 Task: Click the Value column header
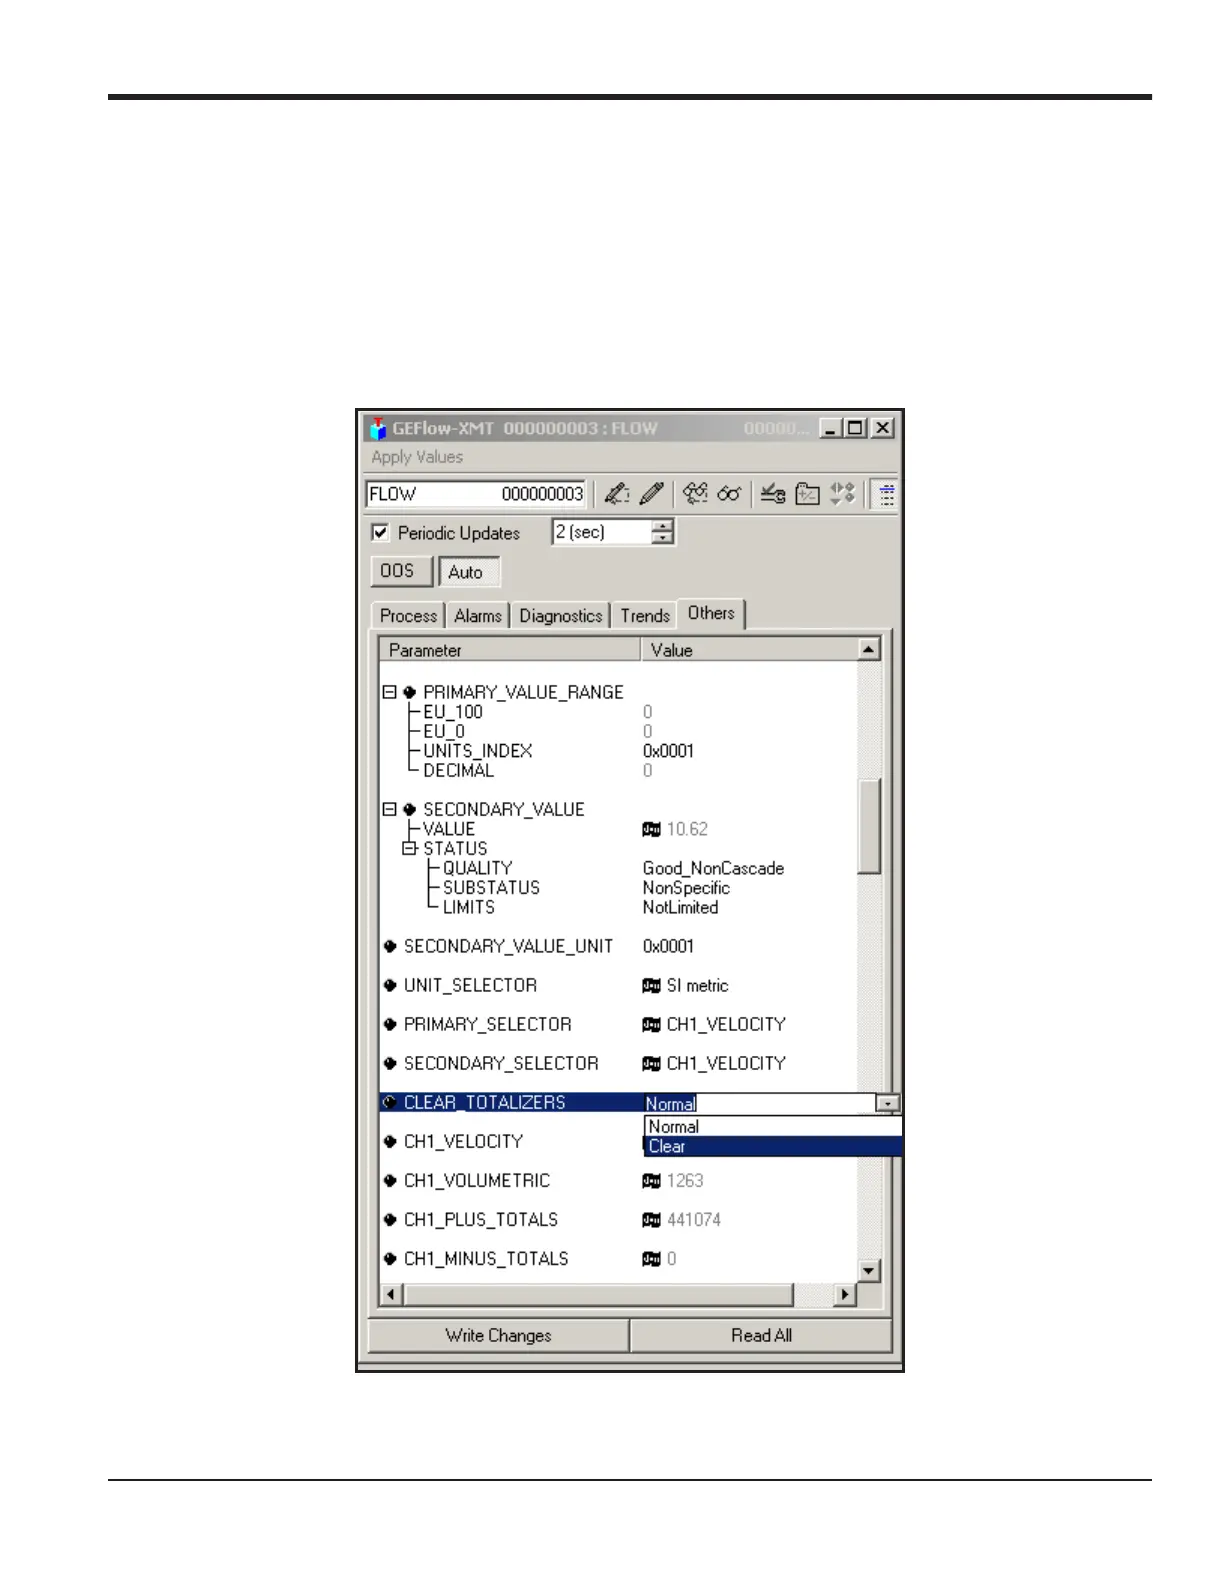[749, 650]
